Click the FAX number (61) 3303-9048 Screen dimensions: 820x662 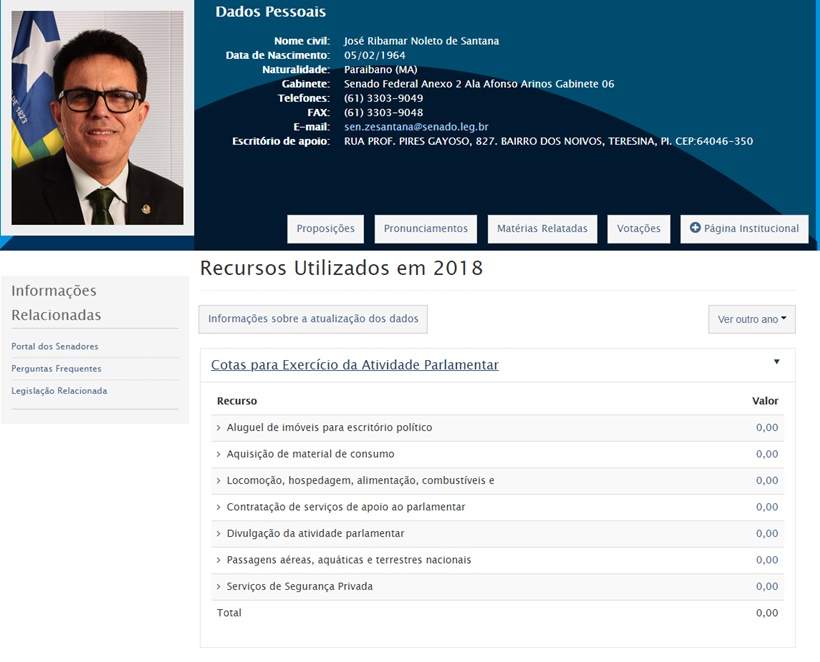[383, 112]
